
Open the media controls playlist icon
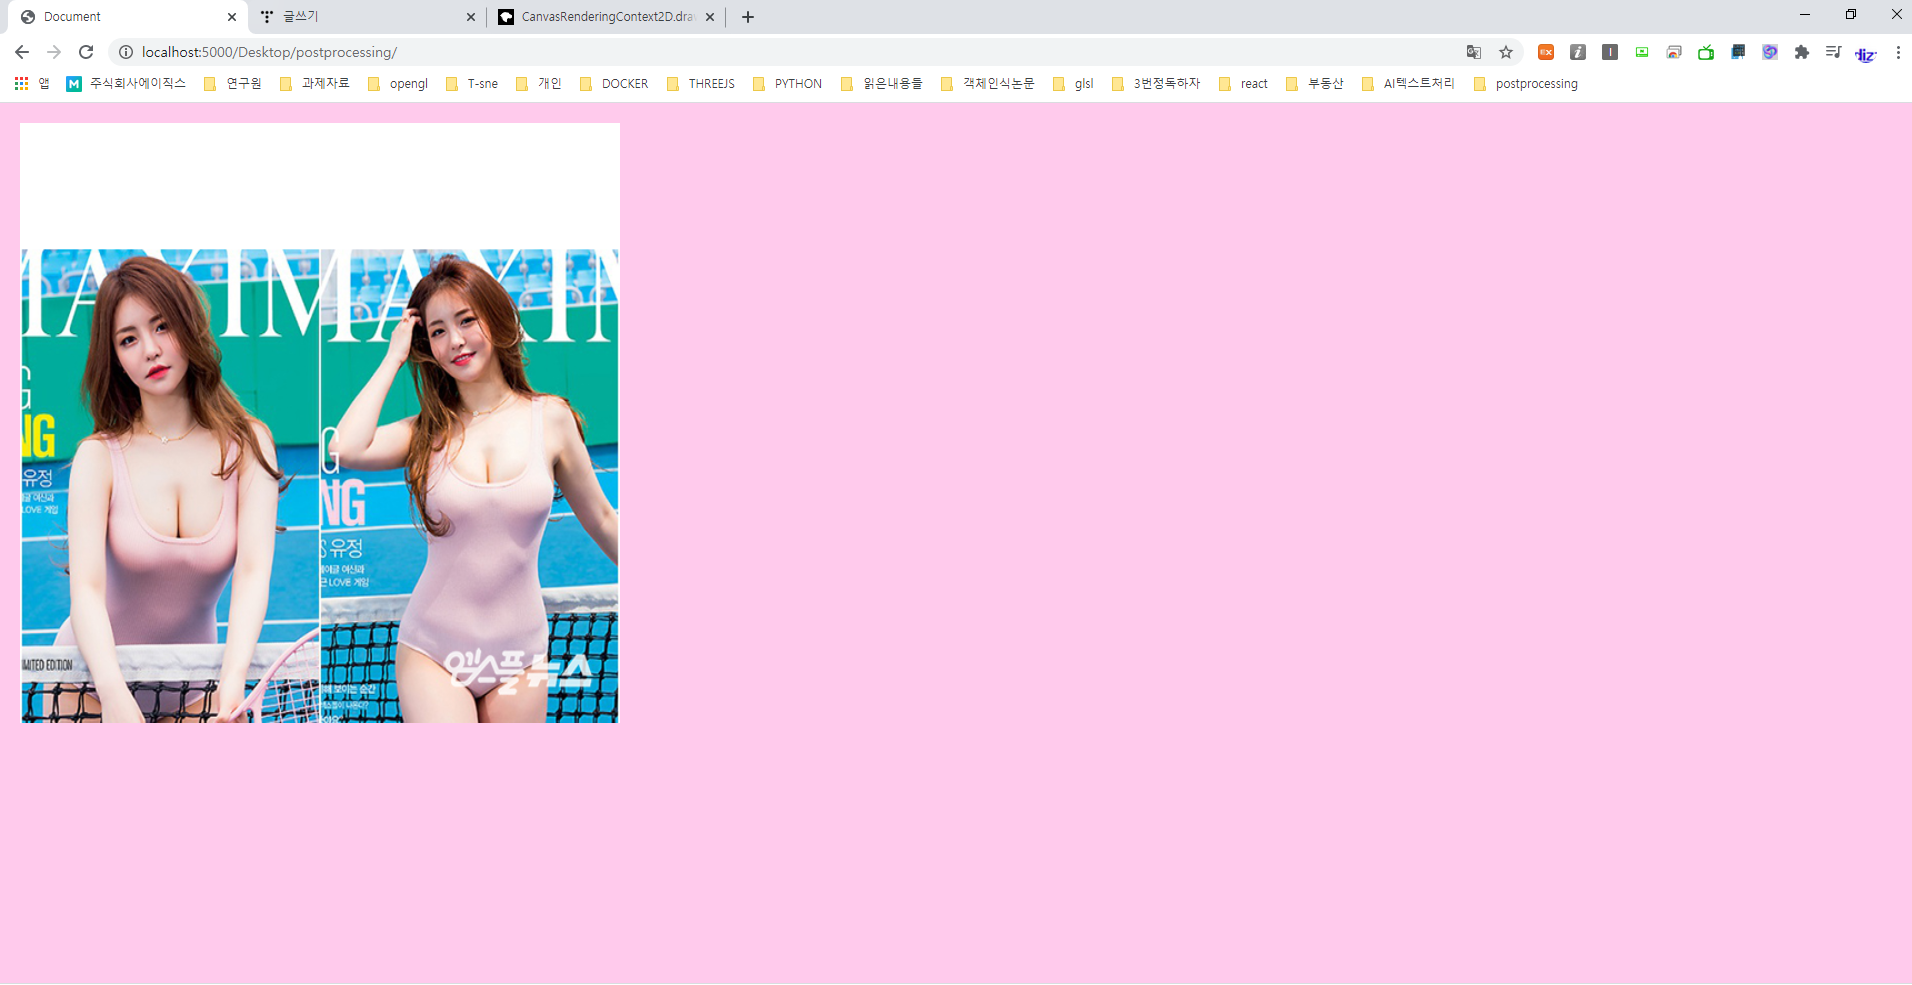pos(1833,52)
